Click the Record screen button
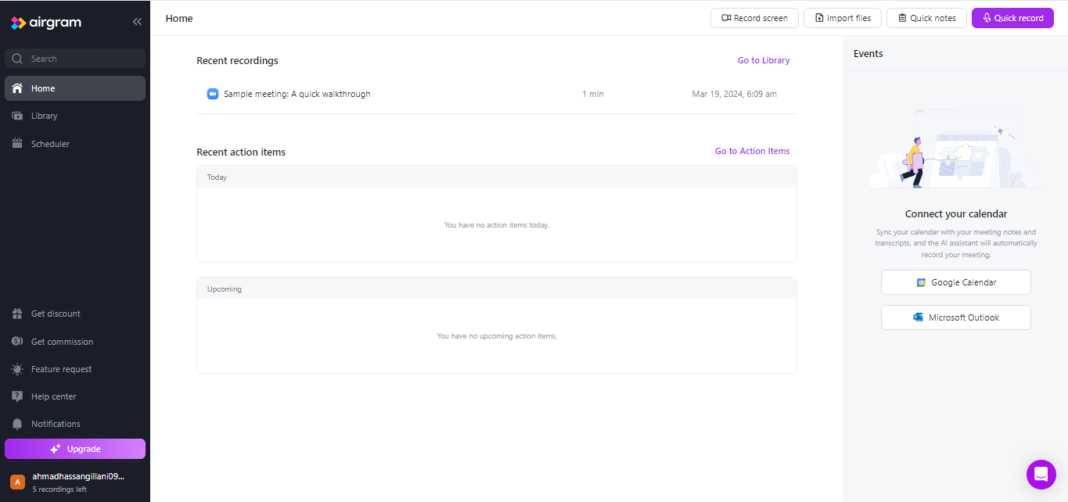 754,18
